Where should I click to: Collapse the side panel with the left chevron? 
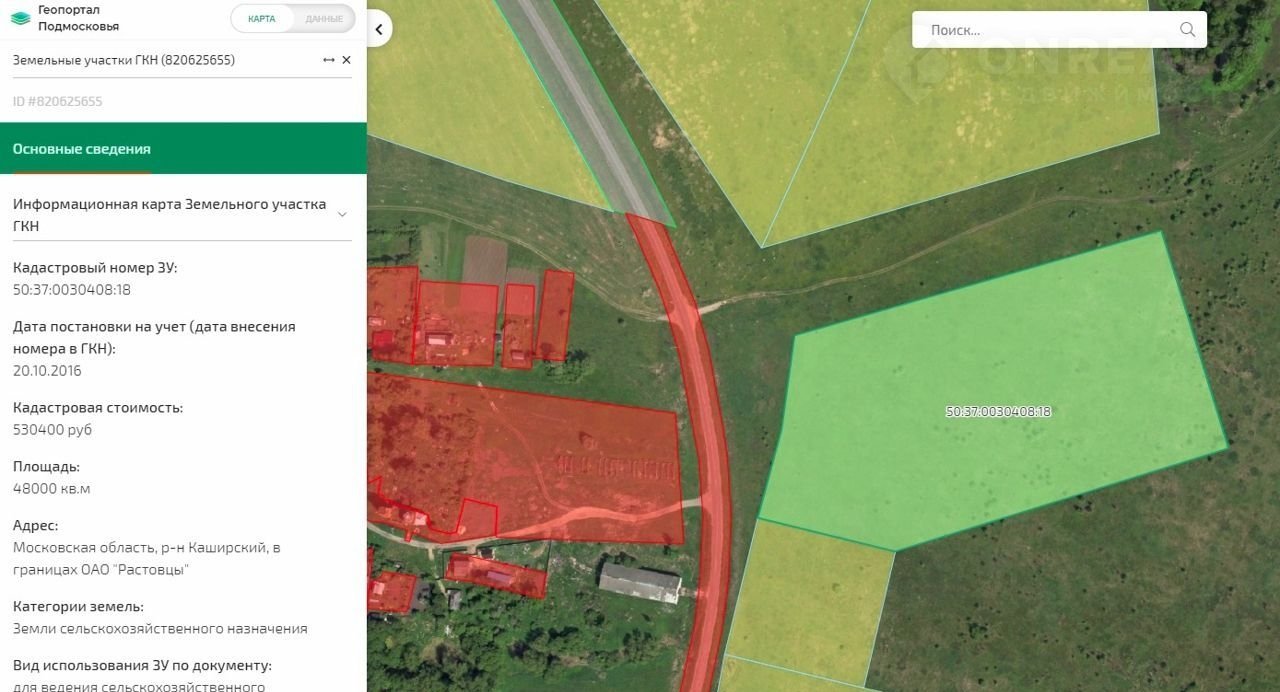point(379,29)
